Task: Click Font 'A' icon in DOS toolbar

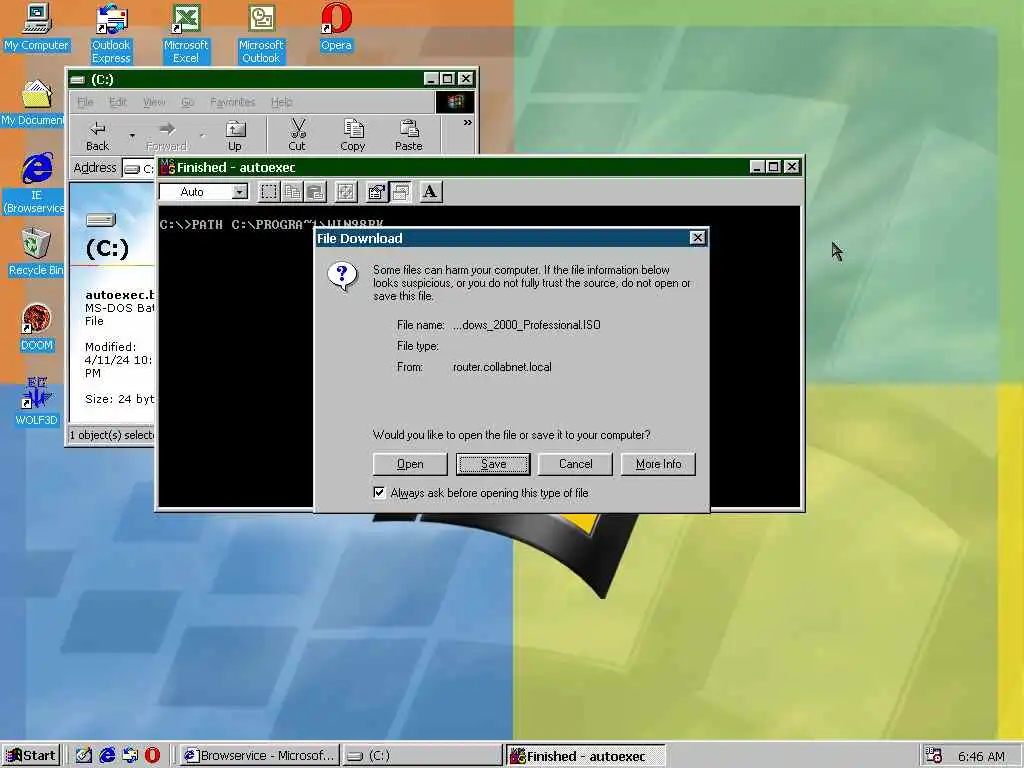Action: pos(430,192)
